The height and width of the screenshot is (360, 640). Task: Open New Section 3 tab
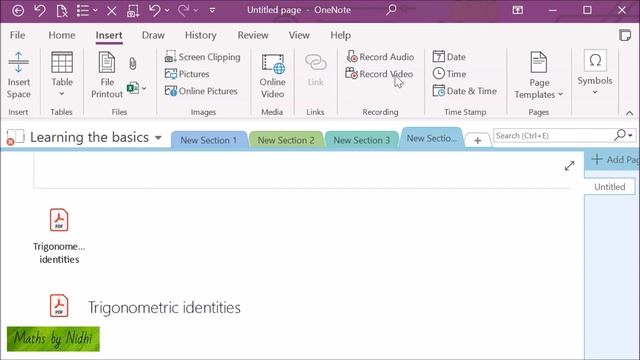(x=362, y=140)
